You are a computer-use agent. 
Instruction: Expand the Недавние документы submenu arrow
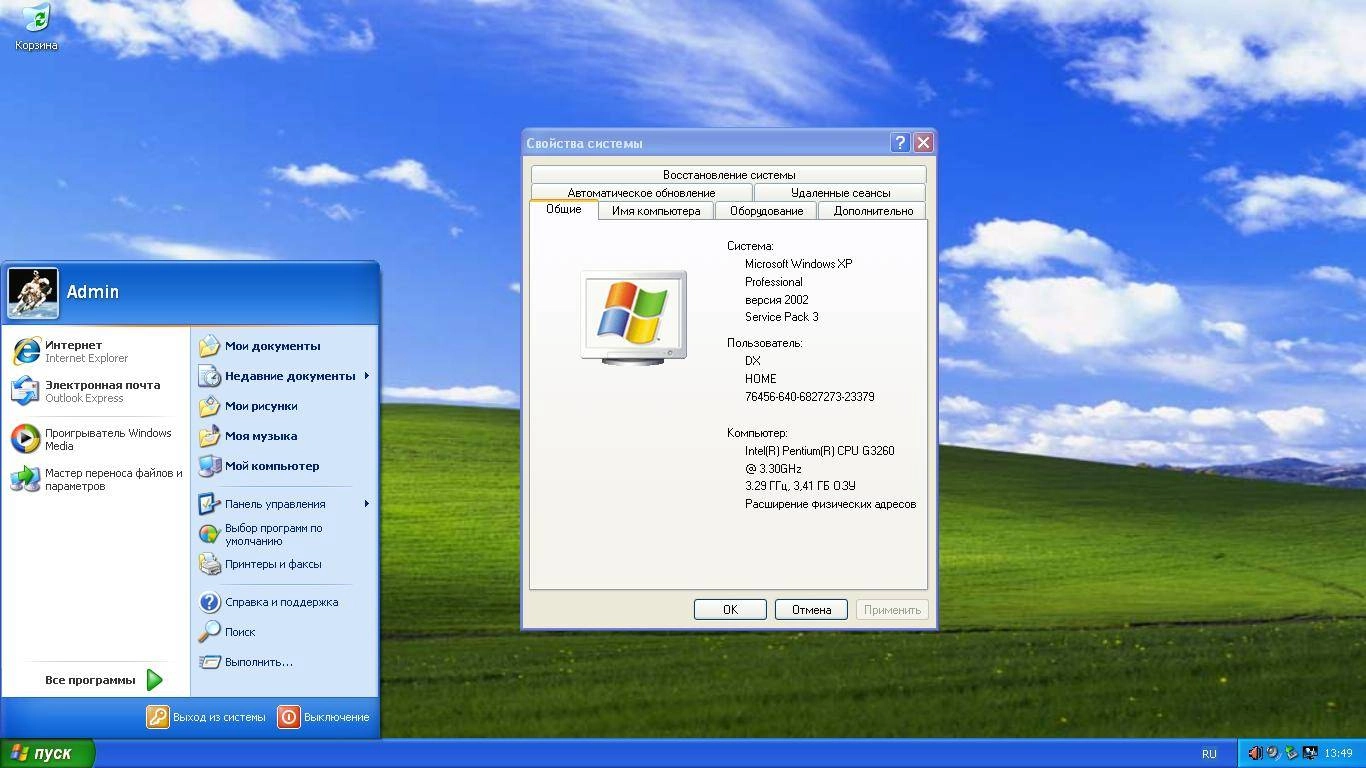tap(367, 376)
